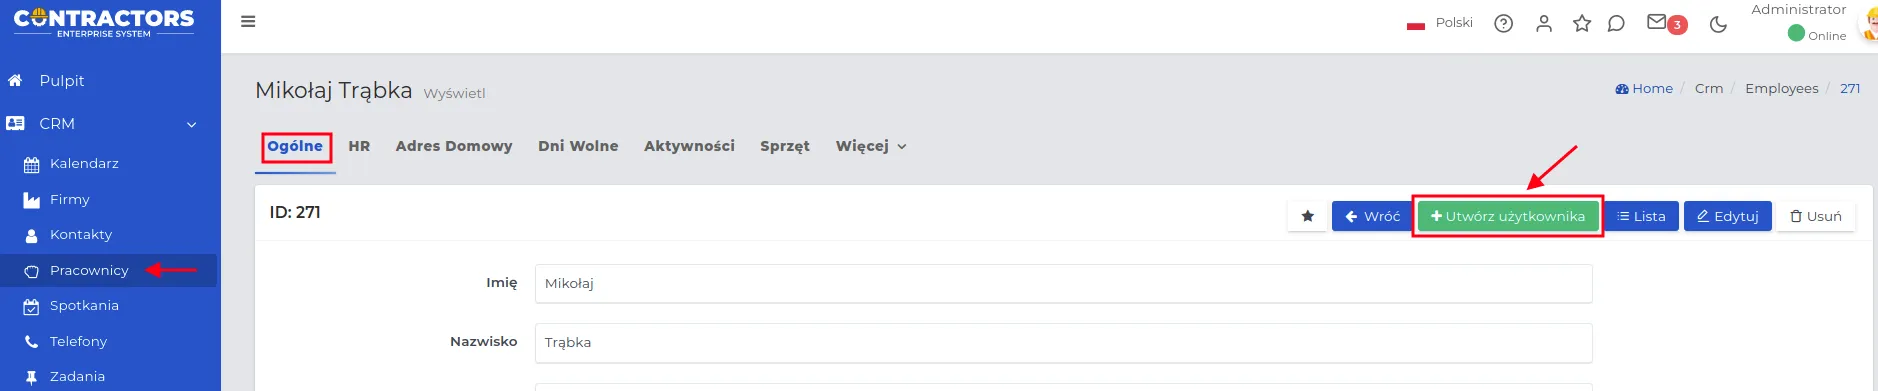The height and width of the screenshot is (391, 1878).
Task: Change language from Polski
Action: click(x=1440, y=23)
